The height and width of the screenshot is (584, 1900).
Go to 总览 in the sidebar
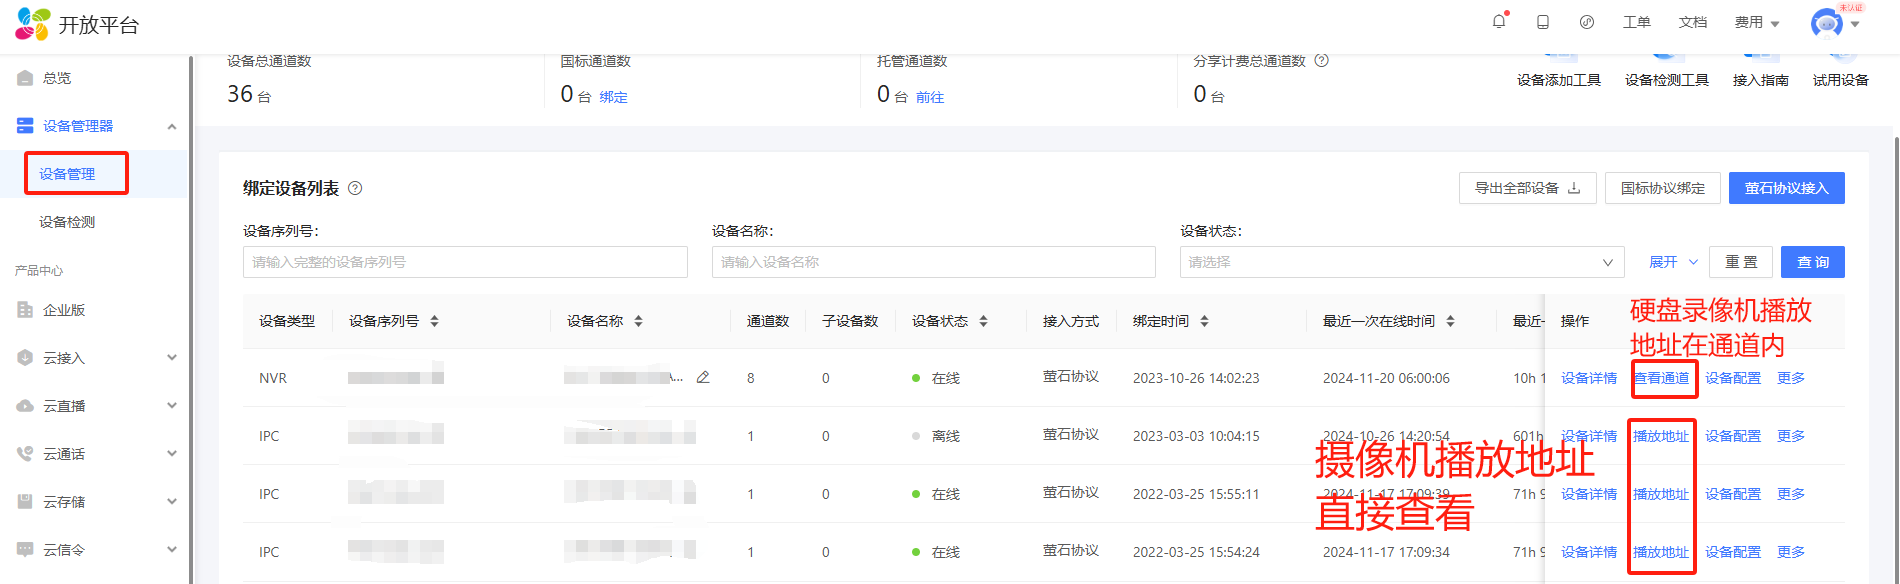point(57,78)
